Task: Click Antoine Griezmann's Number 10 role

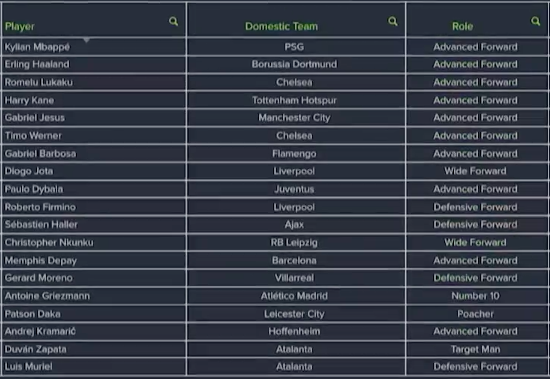Action: pyautogui.click(x=477, y=296)
